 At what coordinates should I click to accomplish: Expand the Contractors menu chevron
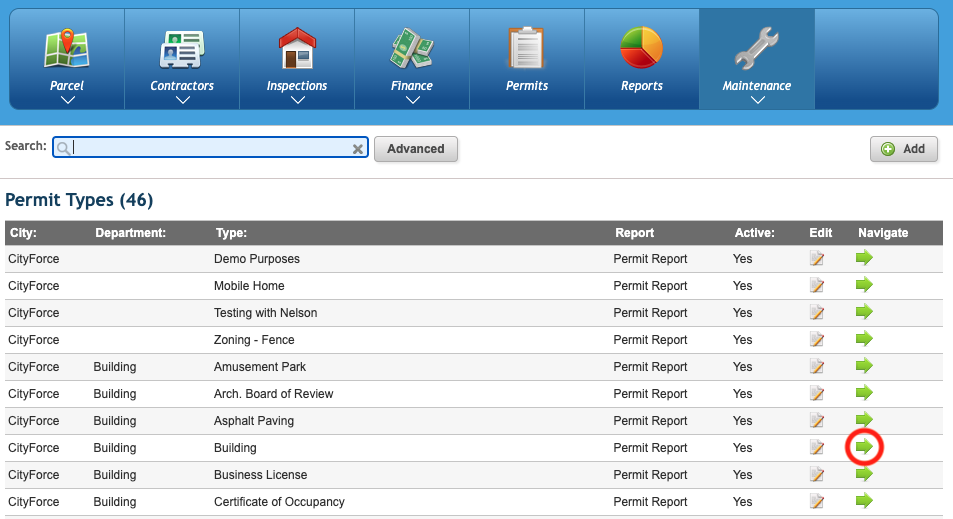[182, 100]
